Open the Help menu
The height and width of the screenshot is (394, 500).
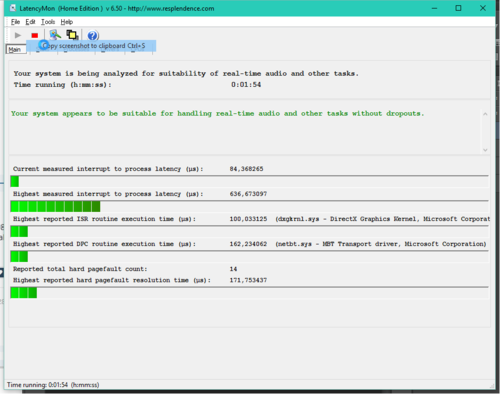[67, 22]
